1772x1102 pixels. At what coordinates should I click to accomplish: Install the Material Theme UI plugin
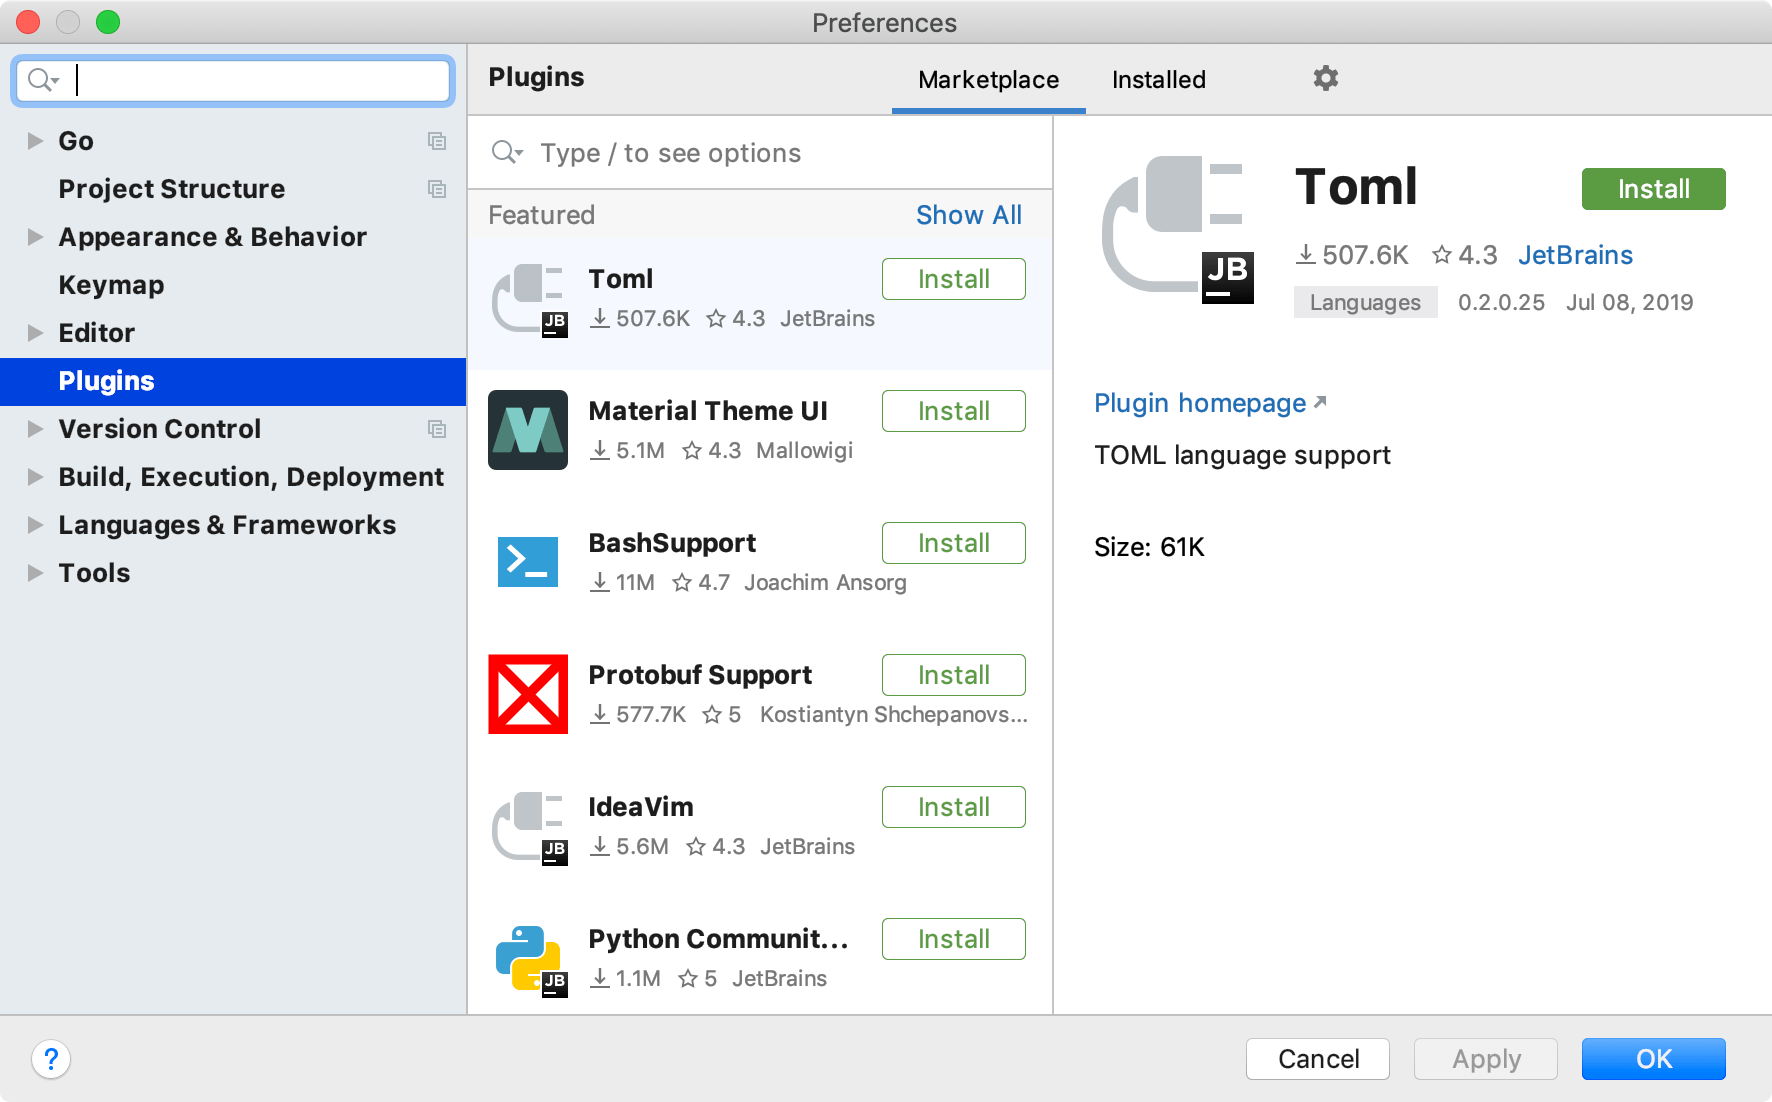[953, 411]
